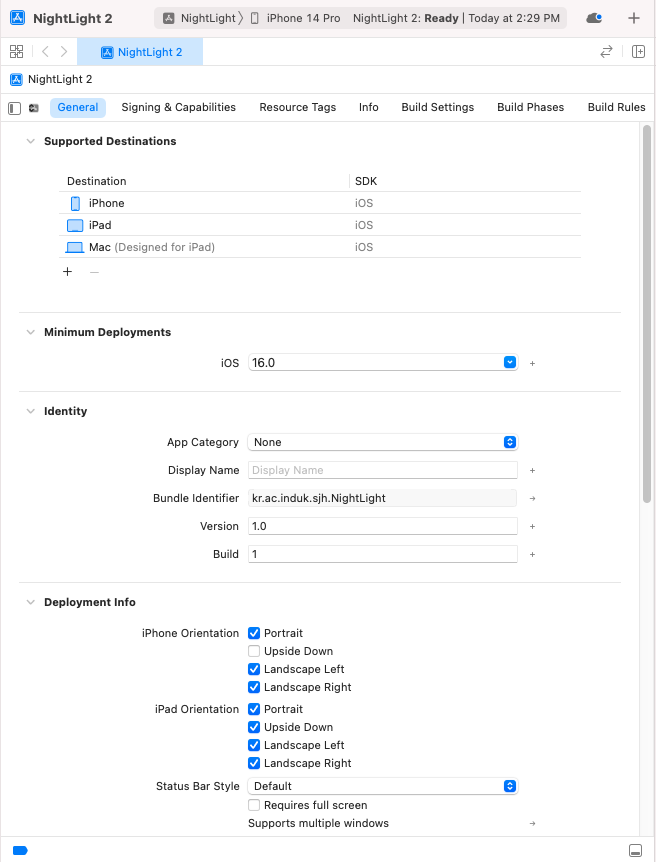Image resolution: width=656 pixels, height=862 pixels.
Task: Open the Build Phases tab
Action: point(531,108)
